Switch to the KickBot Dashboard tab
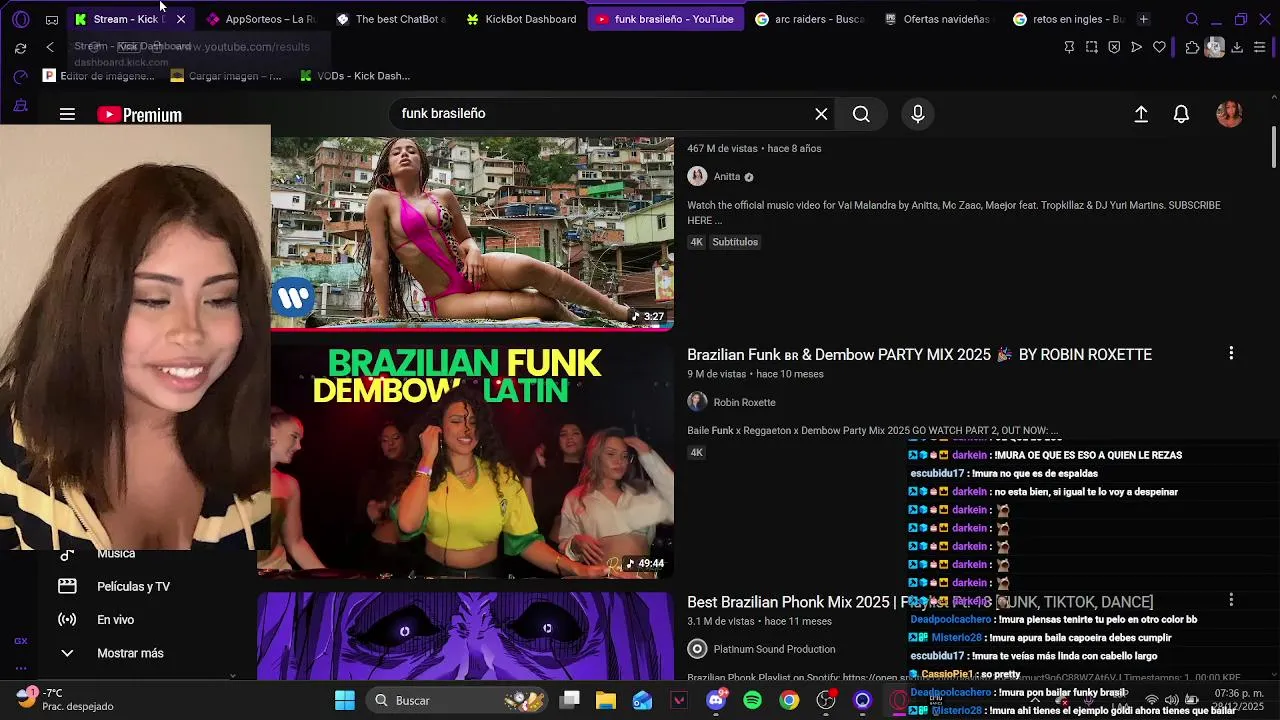Screen dimensions: 1280x720 tap(521, 19)
